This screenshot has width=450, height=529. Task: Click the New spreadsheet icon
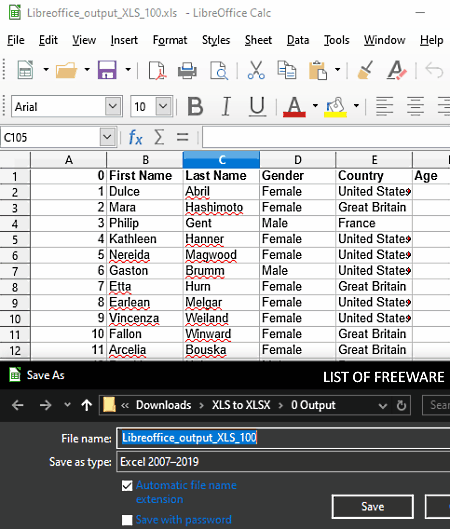tap(26, 70)
